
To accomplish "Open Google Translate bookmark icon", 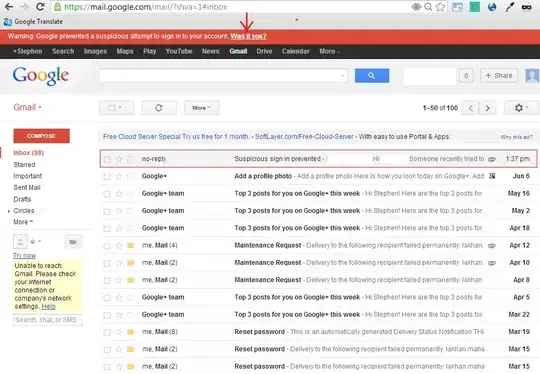I will 8,22.
